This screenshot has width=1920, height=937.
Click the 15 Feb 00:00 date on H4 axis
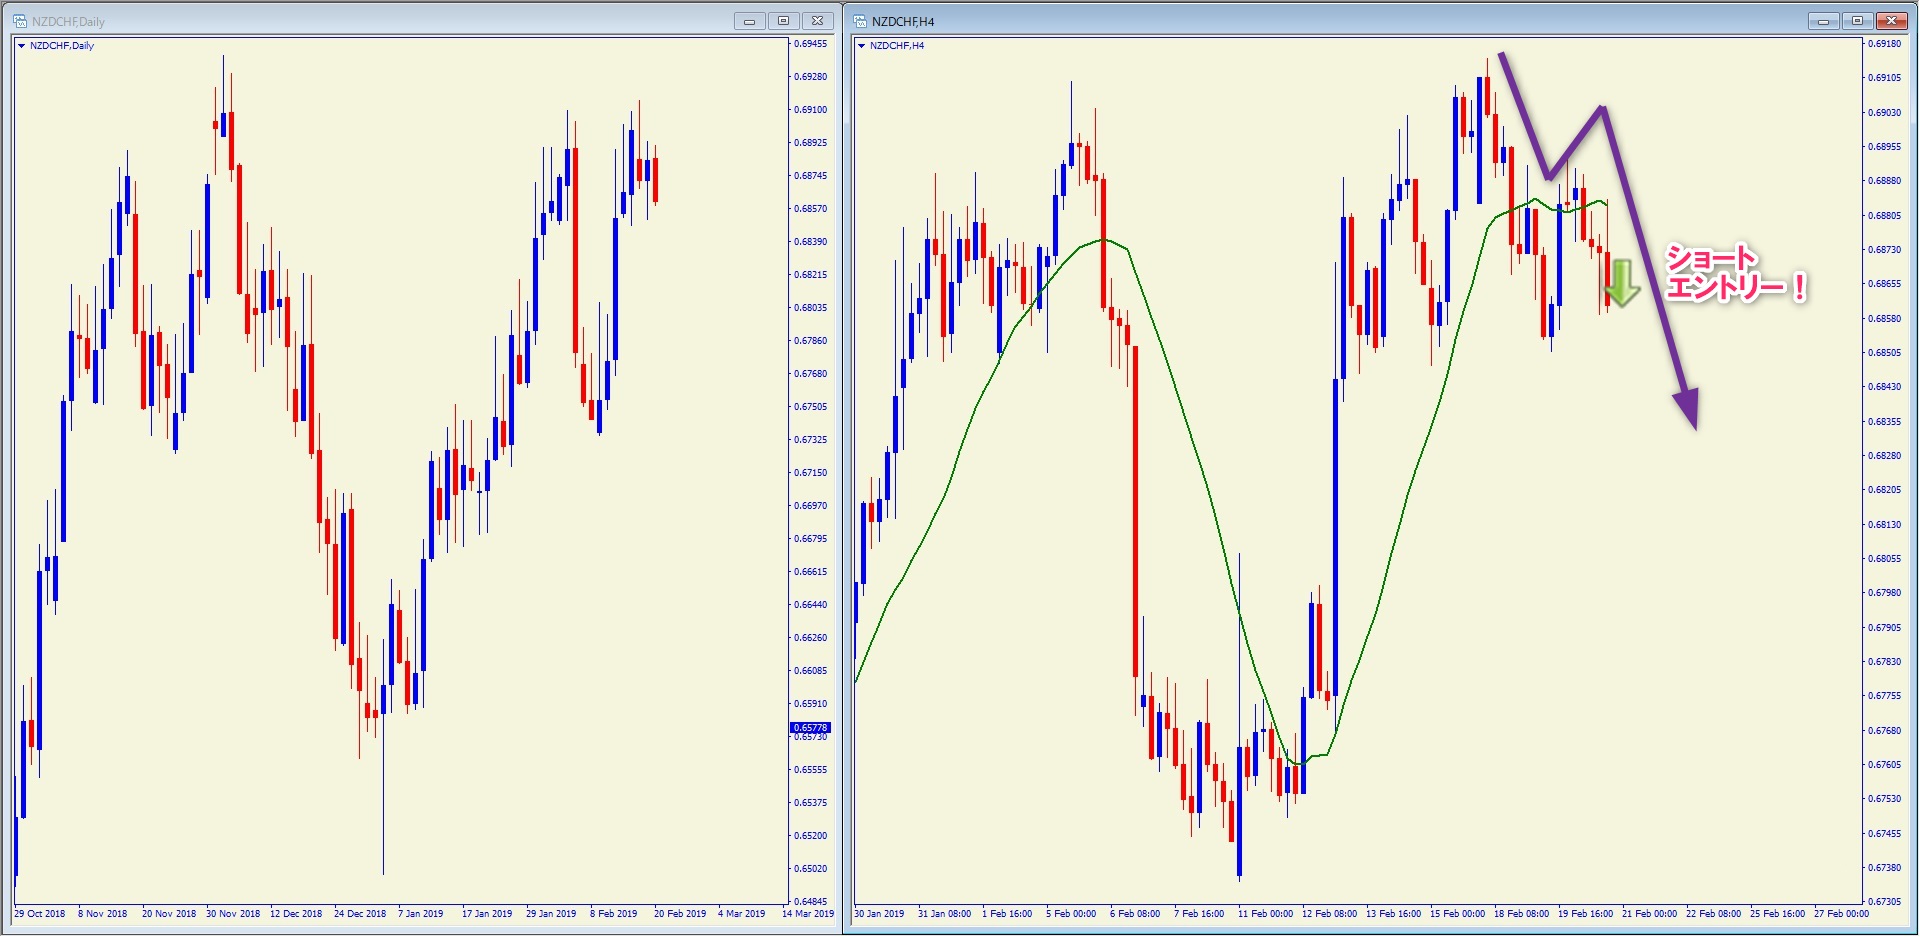click(x=1457, y=914)
